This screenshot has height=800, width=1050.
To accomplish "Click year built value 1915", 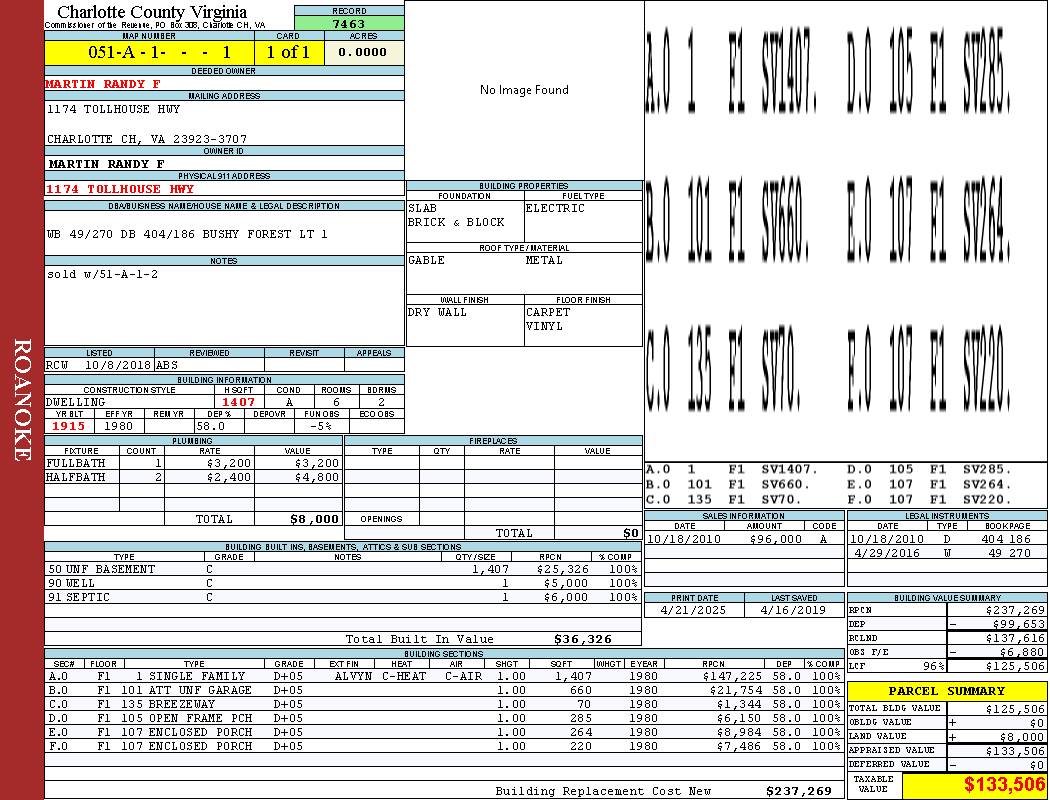I will [68, 426].
